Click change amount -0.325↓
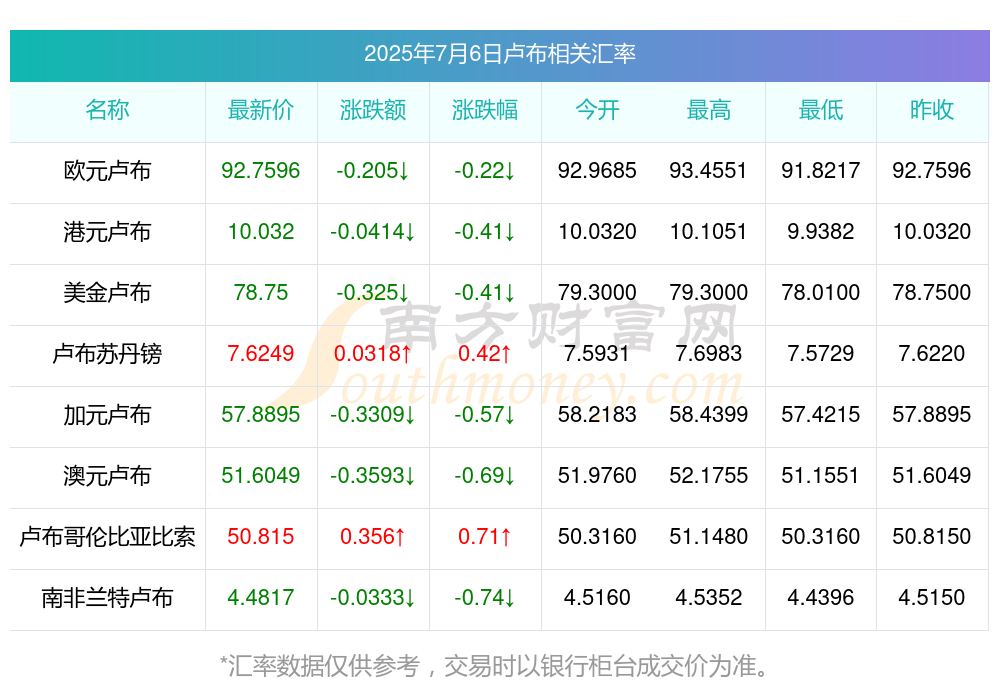The width and height of the screenshot is (1000, 698). point(373,292)
